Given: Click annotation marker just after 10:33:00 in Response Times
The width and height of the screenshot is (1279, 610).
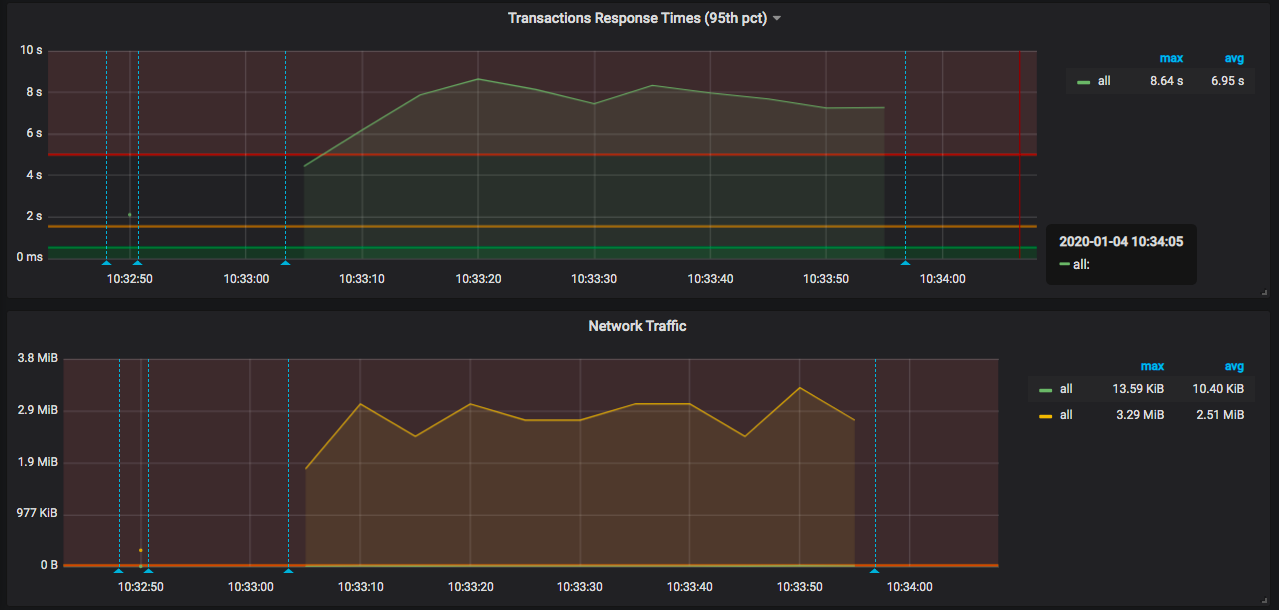Looking at the screenshot, I should [x=285, y=263].
